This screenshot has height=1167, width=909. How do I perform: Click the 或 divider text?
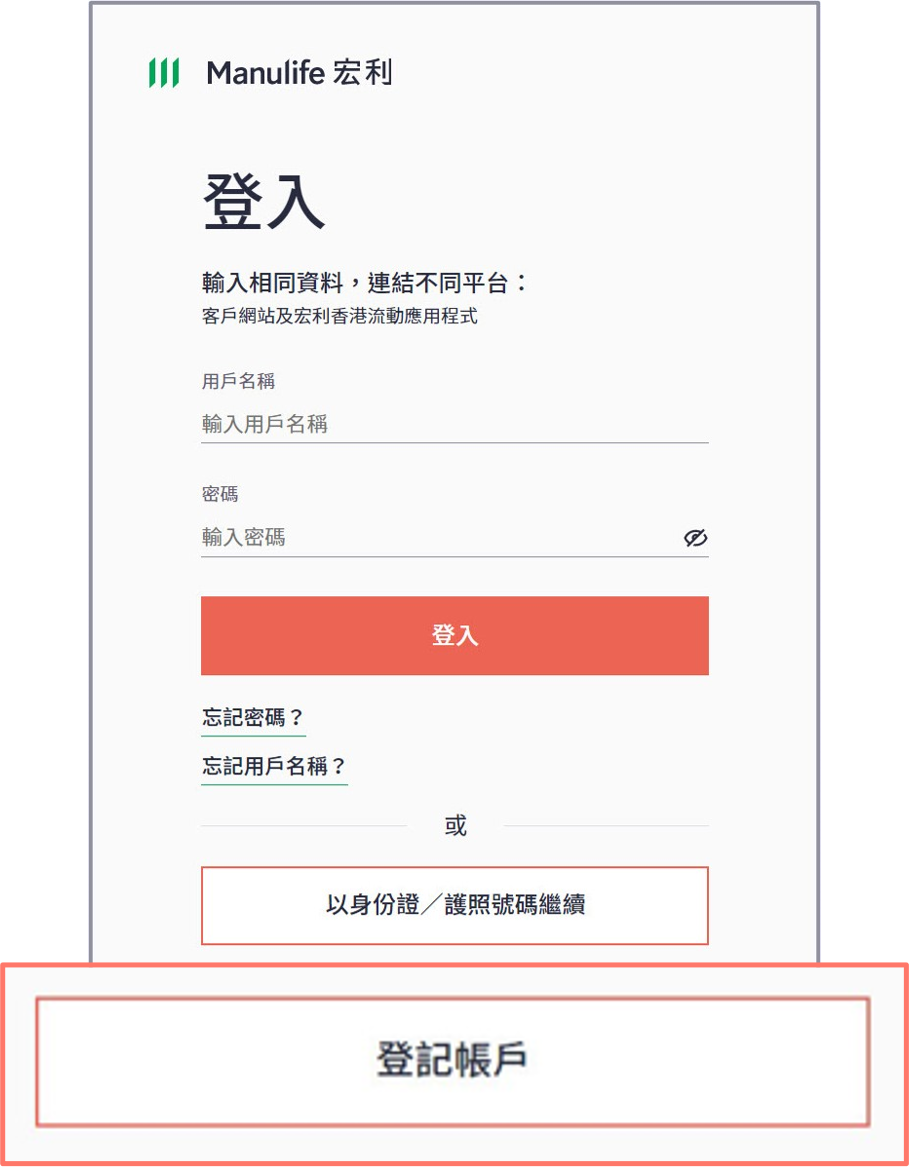[x=455, y=825]
